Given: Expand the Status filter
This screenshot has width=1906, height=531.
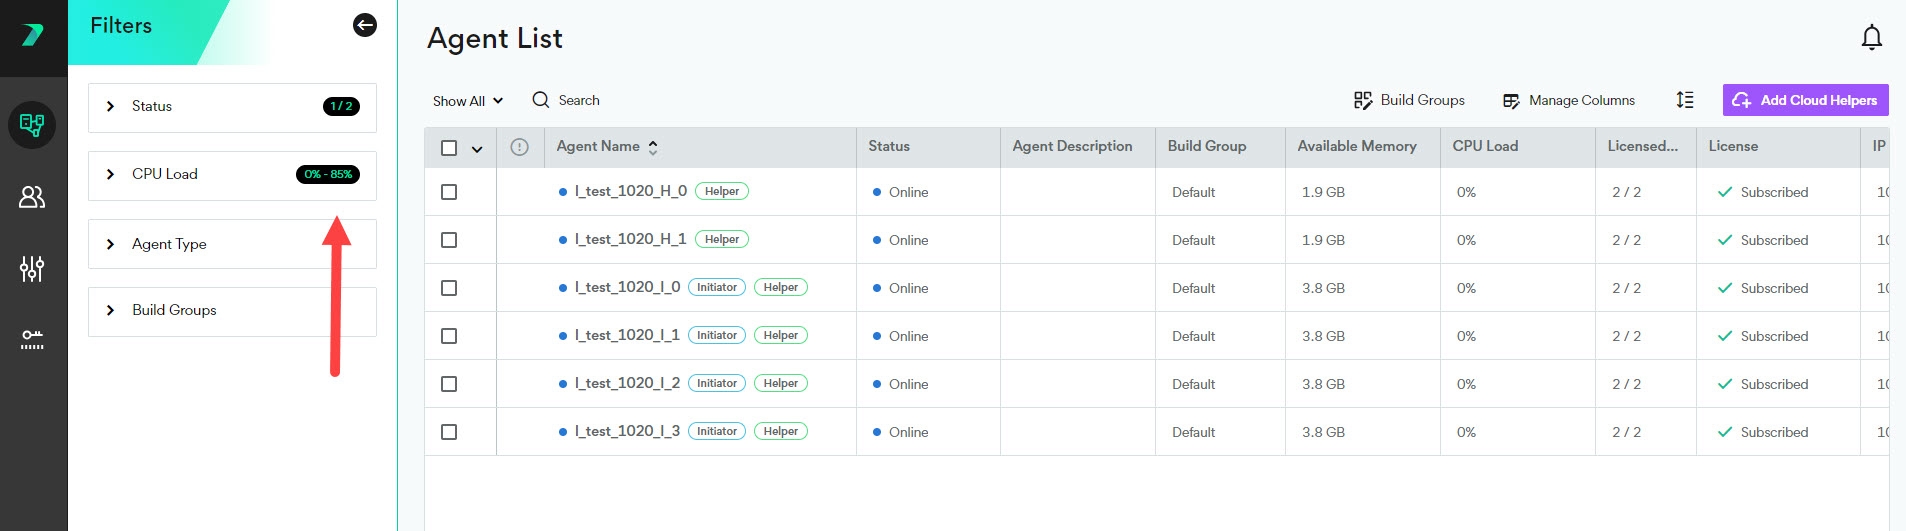Looking at the screenshot, I should 110,106.
